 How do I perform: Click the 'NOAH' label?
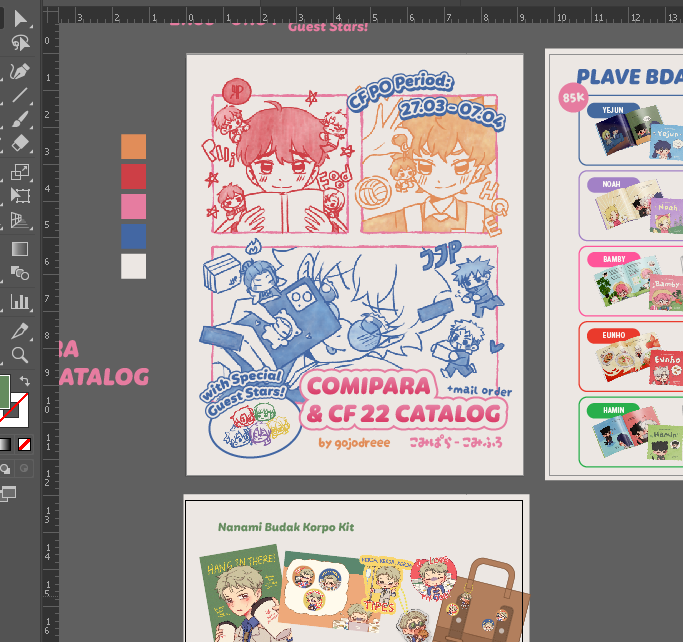612,184
